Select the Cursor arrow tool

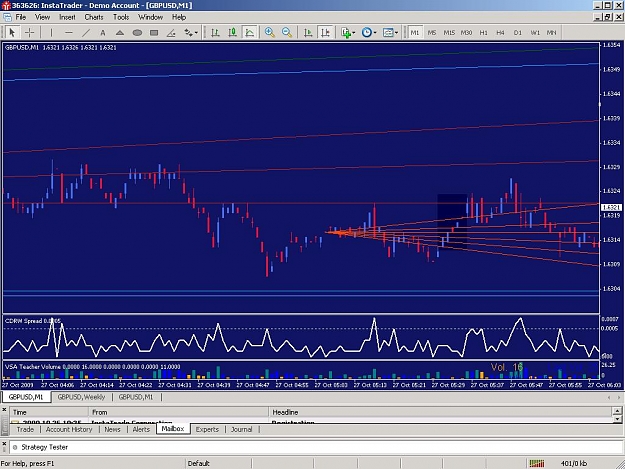12,33
